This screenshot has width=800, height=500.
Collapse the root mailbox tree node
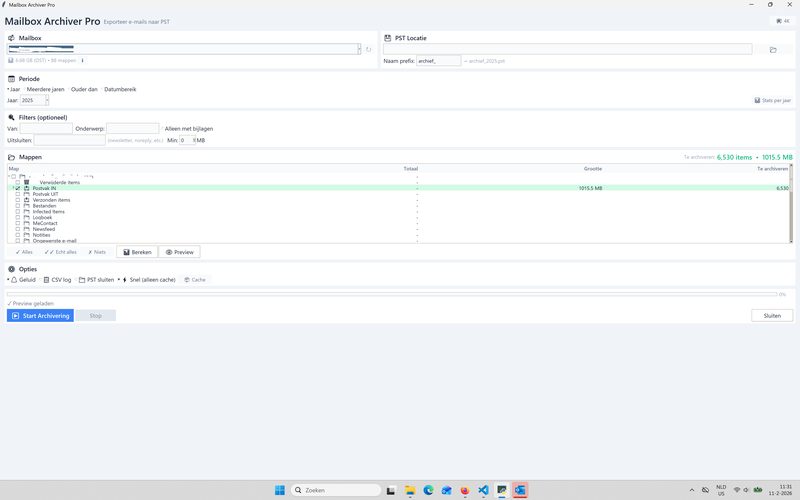9,177
